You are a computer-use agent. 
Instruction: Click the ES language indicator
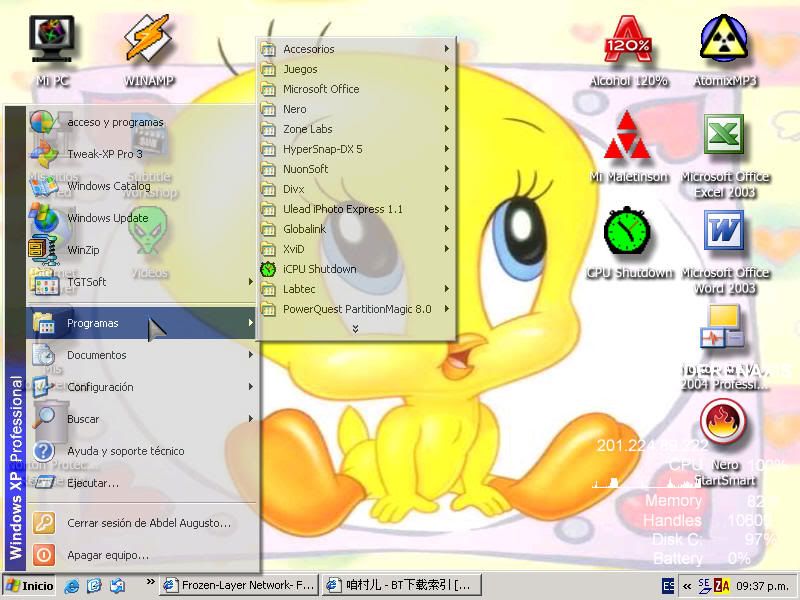point(668,585)
